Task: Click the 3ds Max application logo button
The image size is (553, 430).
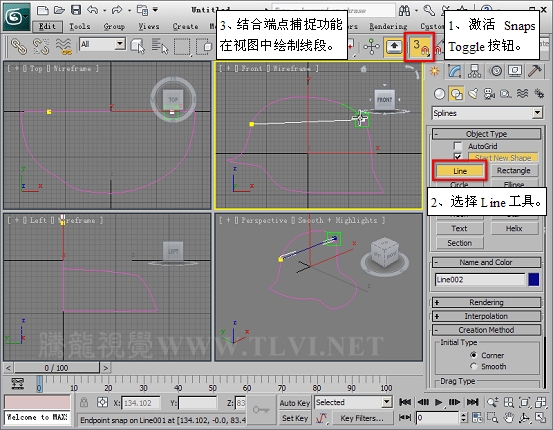Action: [x=17, y=16]
